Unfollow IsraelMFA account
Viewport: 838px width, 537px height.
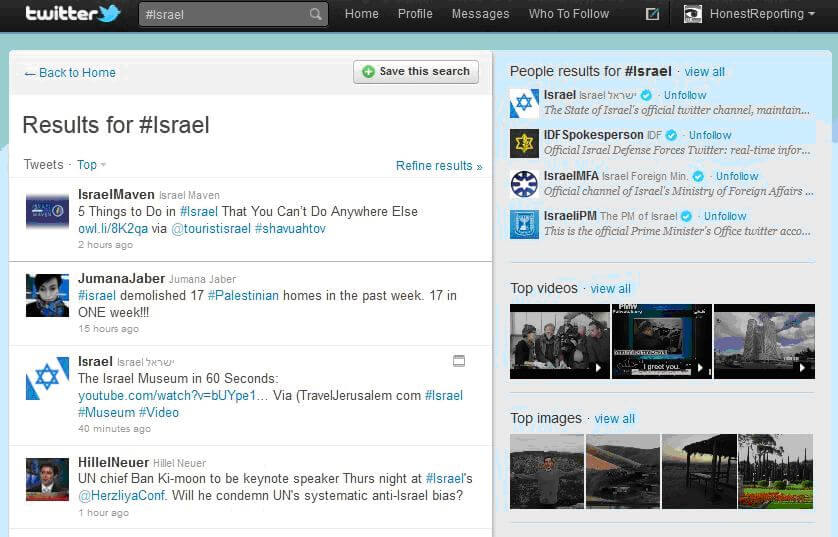pos(737,176)
